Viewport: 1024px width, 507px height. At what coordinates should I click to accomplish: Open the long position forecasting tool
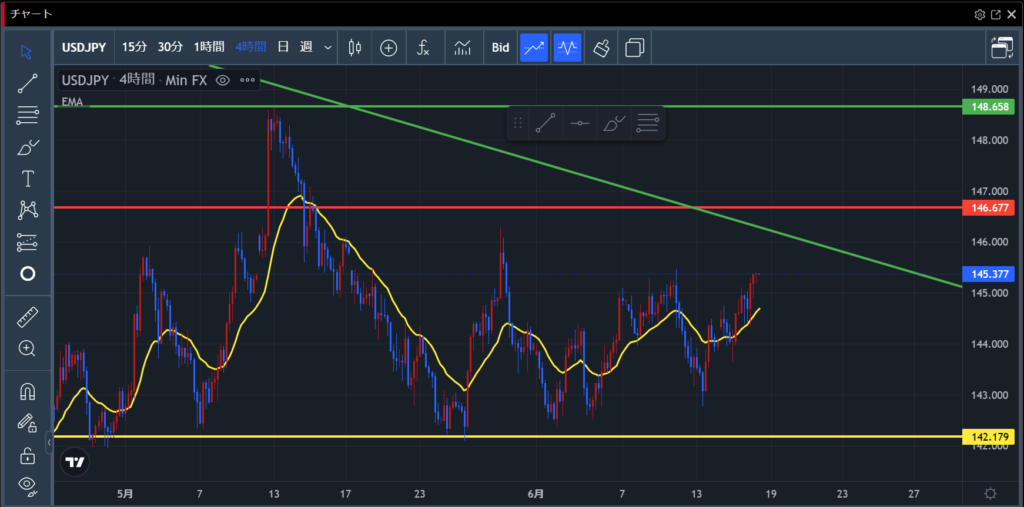coord(27,242)
